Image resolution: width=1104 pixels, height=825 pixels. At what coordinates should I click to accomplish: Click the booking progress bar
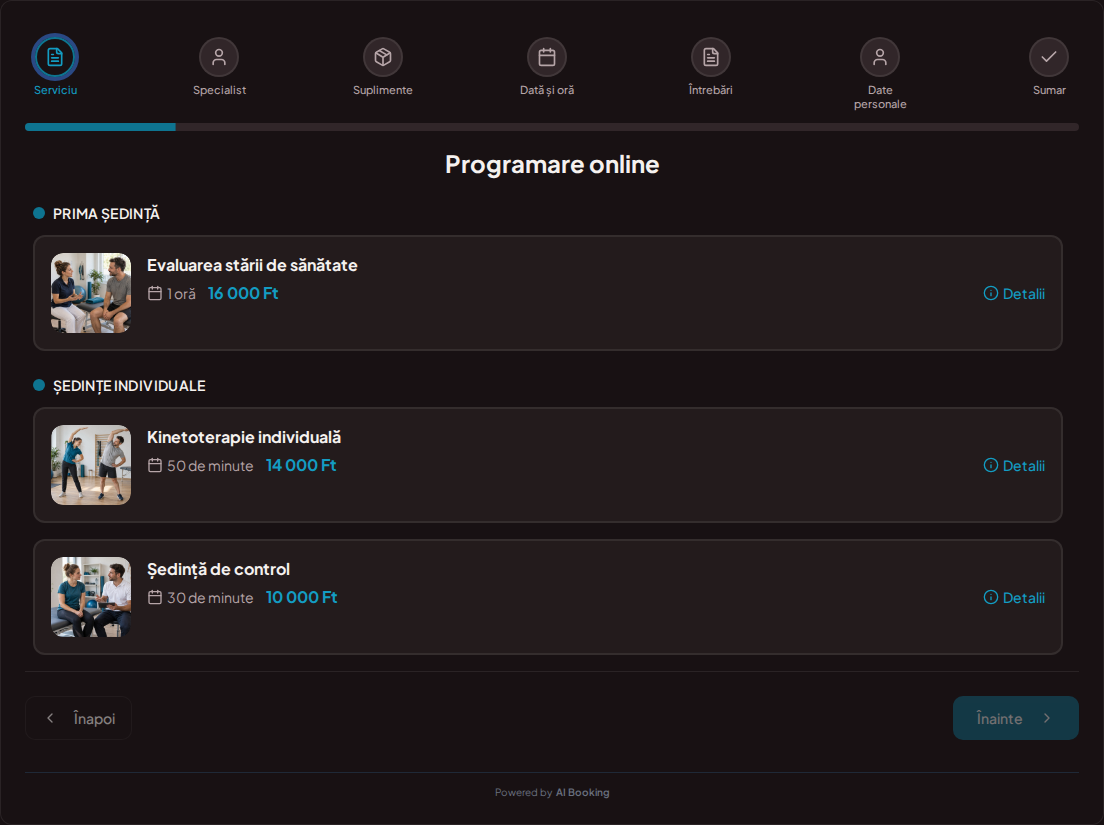click(552, 127)
